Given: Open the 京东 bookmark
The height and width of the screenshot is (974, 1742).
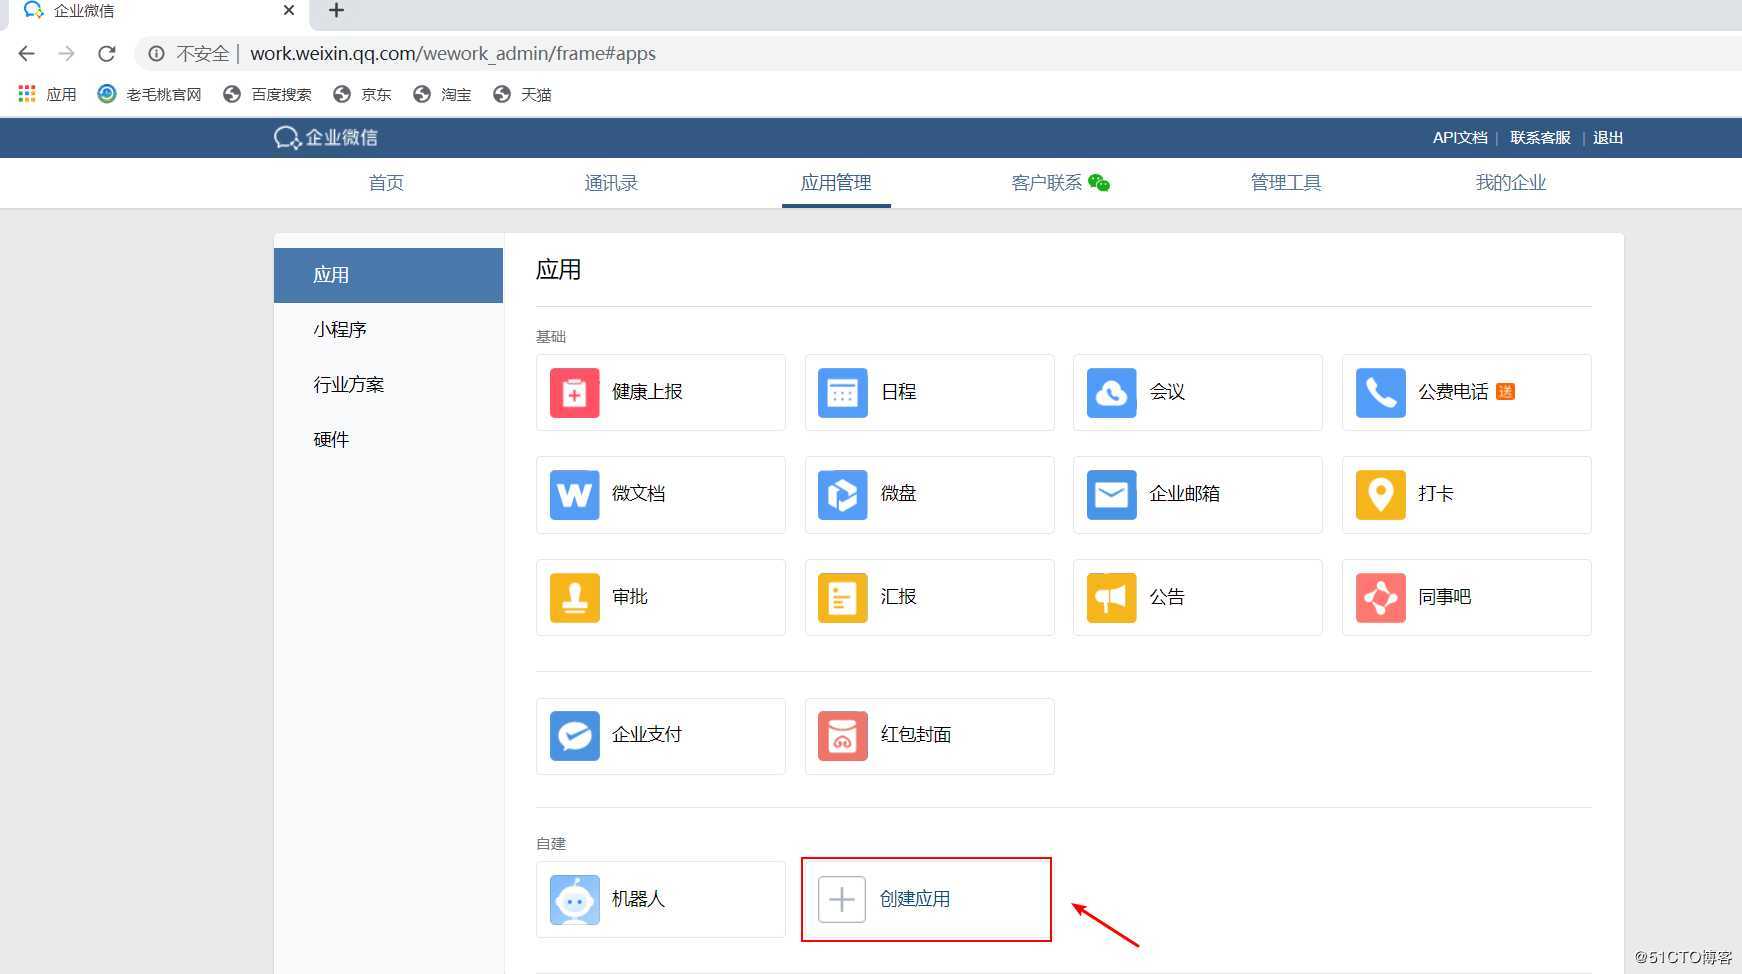Looking at the screenshot, I should 362,94.
